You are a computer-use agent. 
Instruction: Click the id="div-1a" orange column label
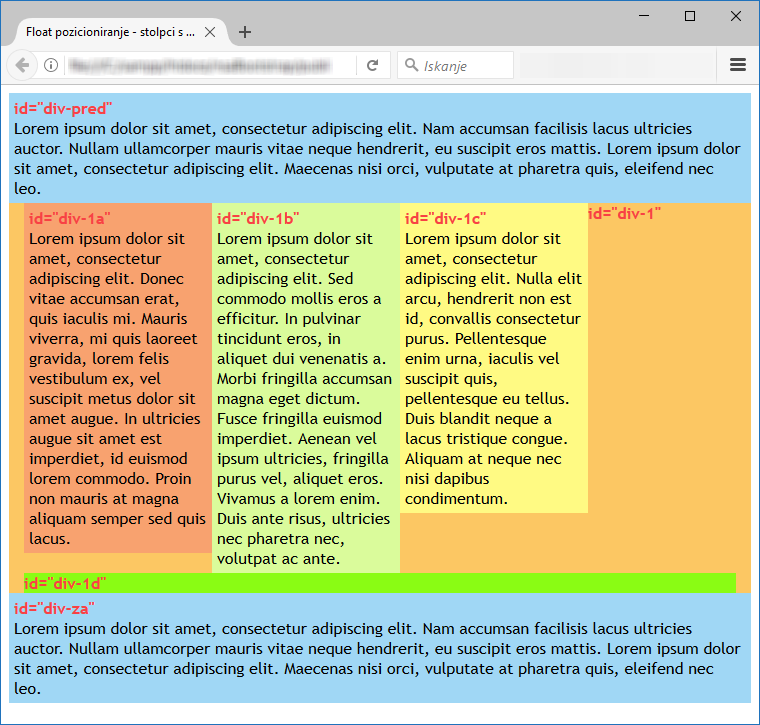click(70, 219)
